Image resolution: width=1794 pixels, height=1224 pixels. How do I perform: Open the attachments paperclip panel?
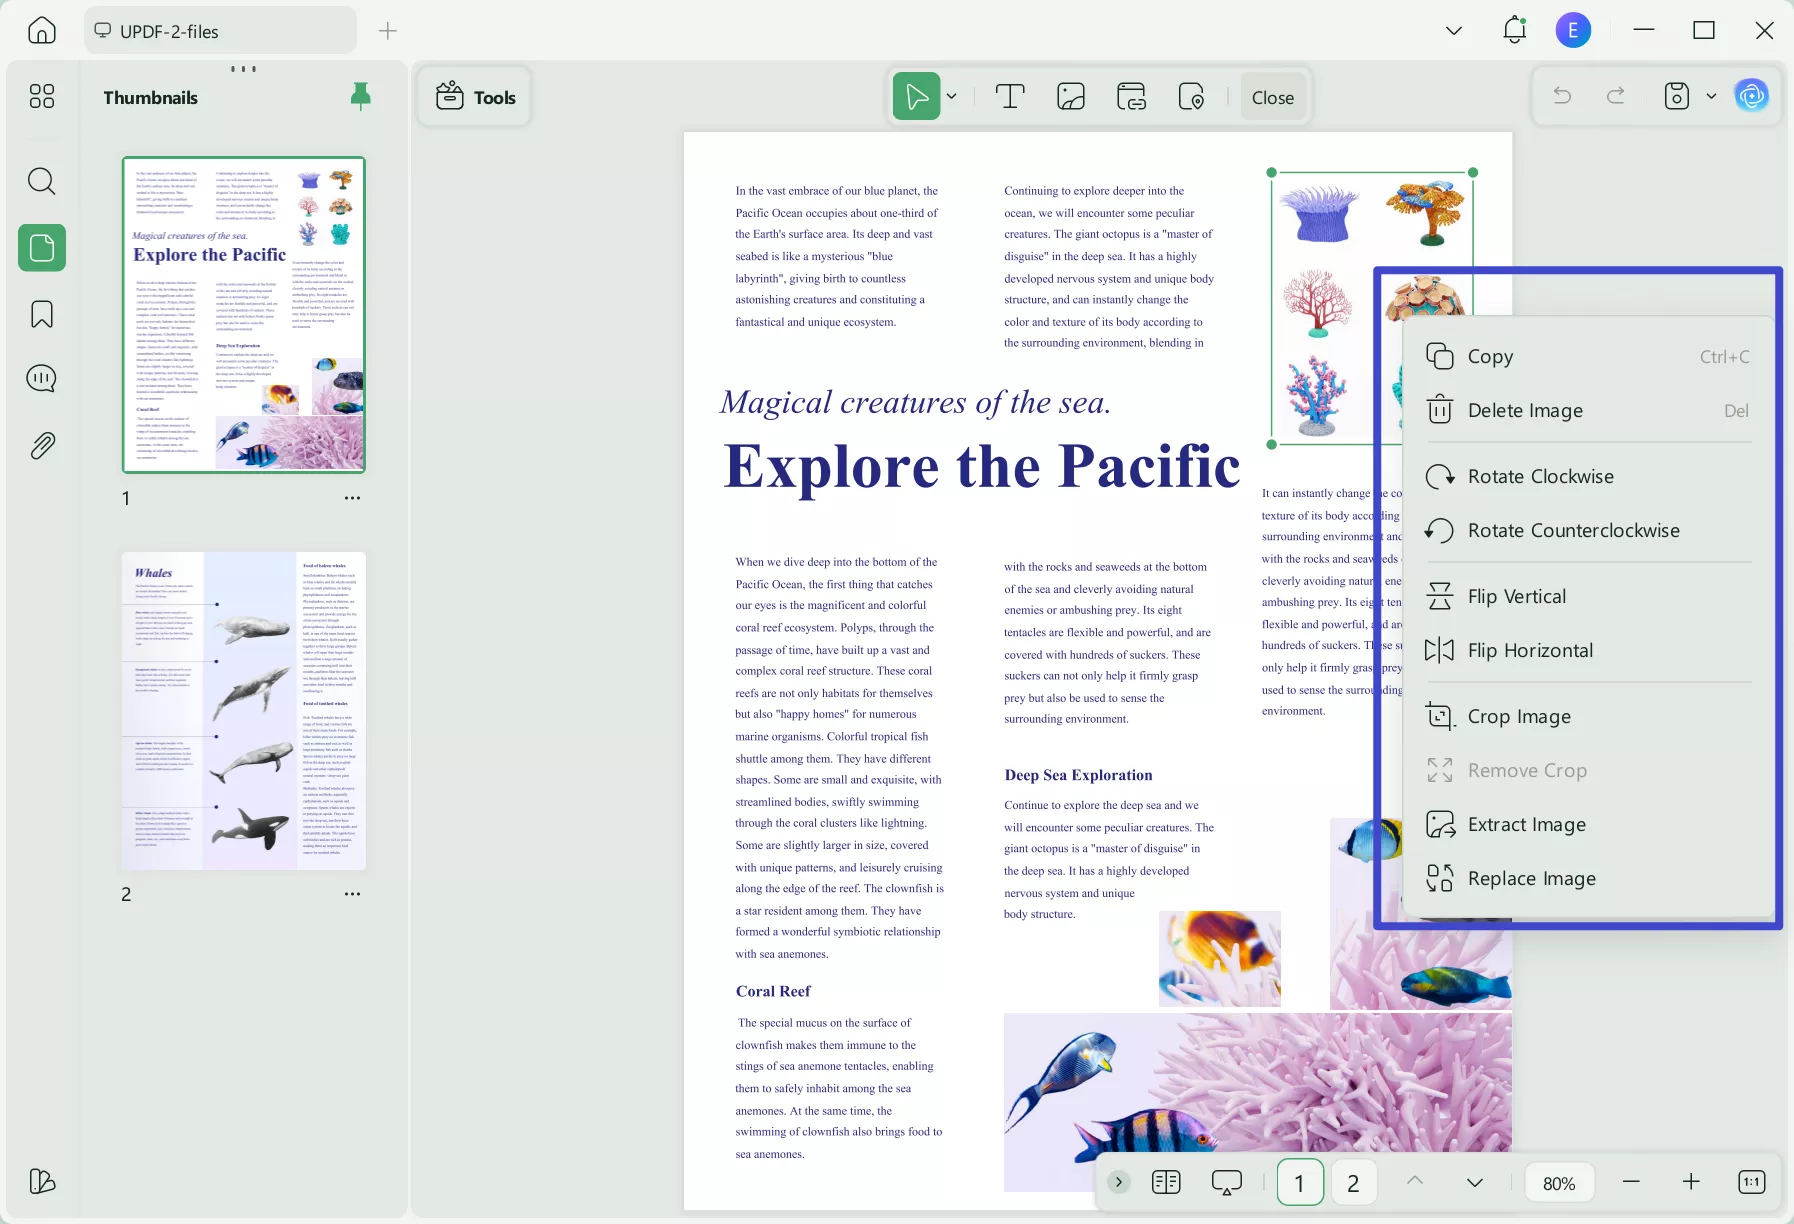(41, 446)
